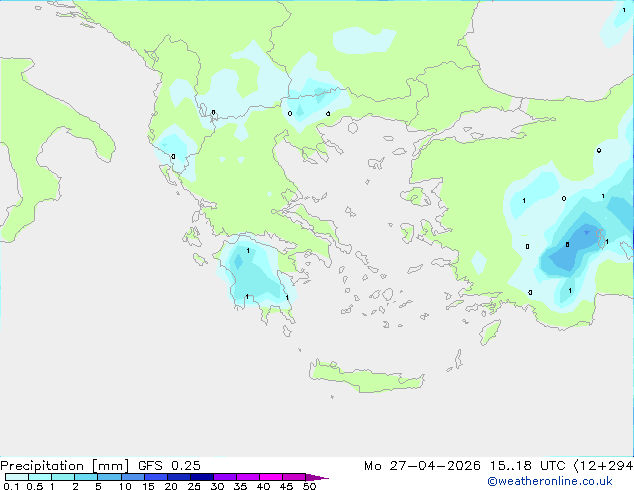Click the island of Crete on map

(366, 377)
